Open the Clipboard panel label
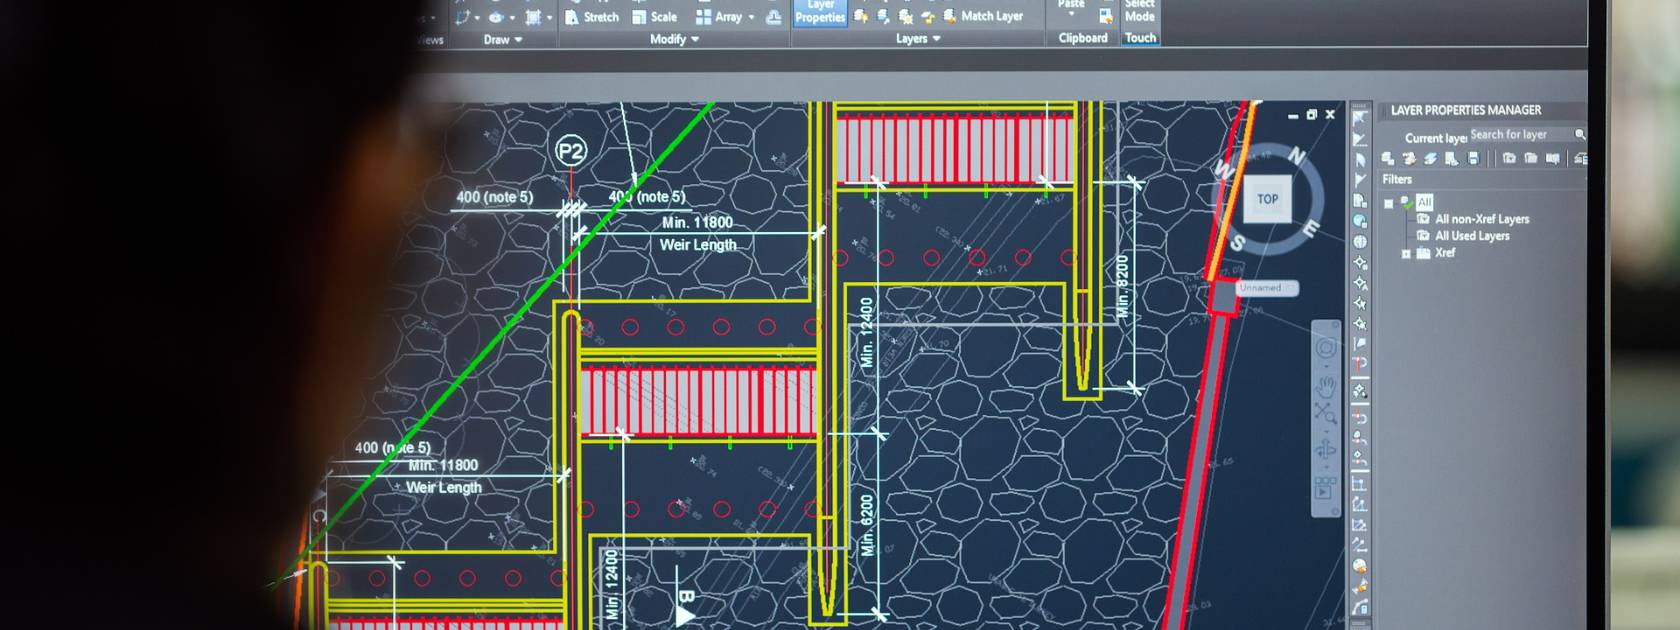Viewport: 1680px width, 630px height. click(1083, 38)
